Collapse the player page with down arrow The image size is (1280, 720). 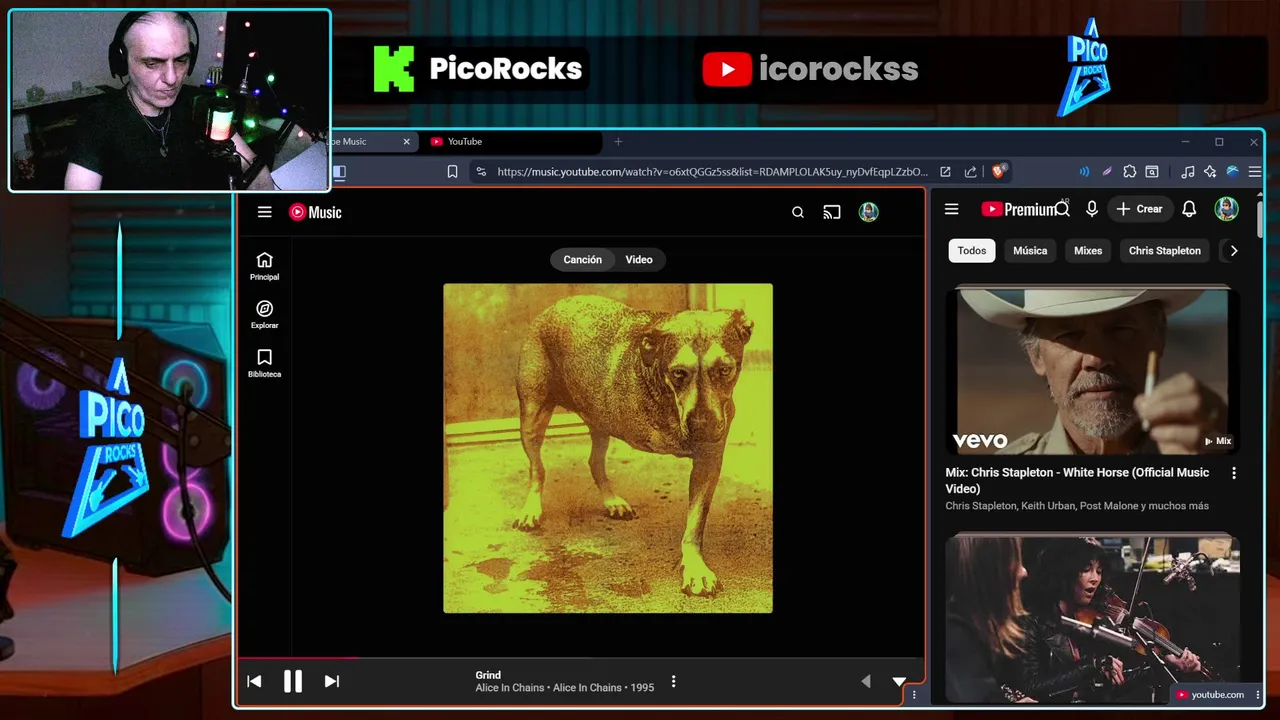pyautogui.click(x=899, y=681)
